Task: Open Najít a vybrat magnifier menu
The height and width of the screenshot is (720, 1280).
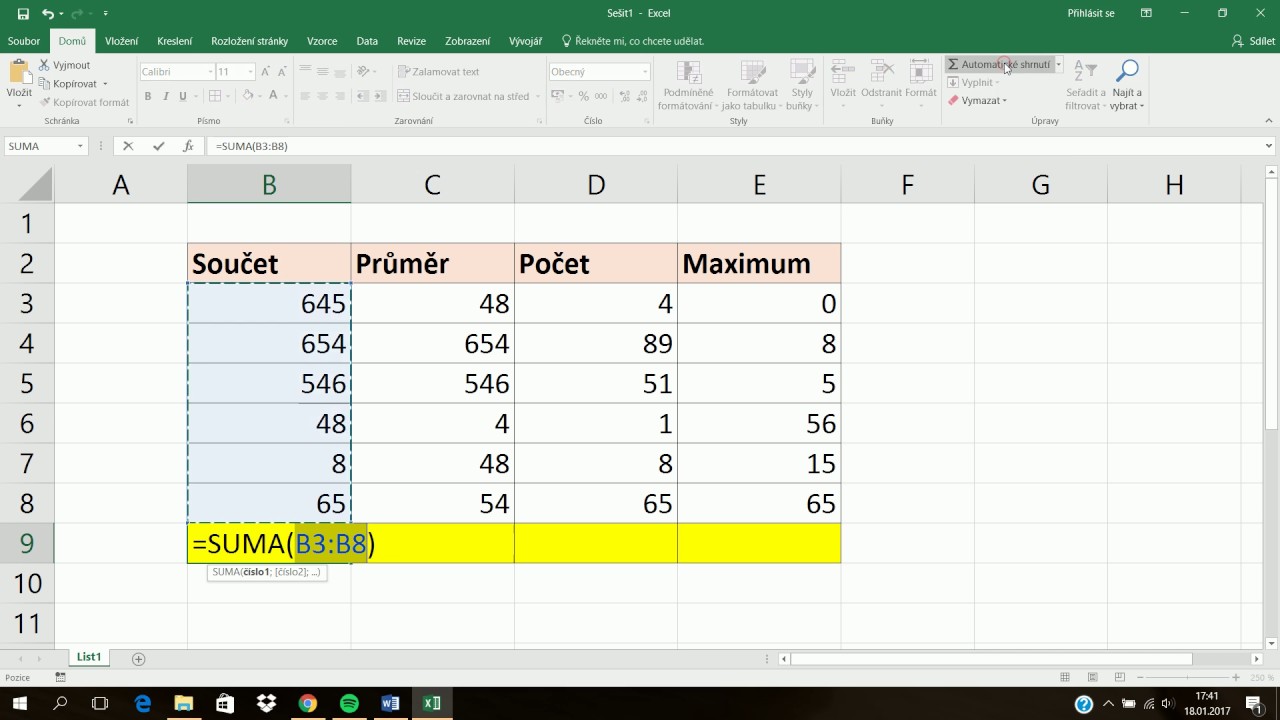Action: (1127, 85)
